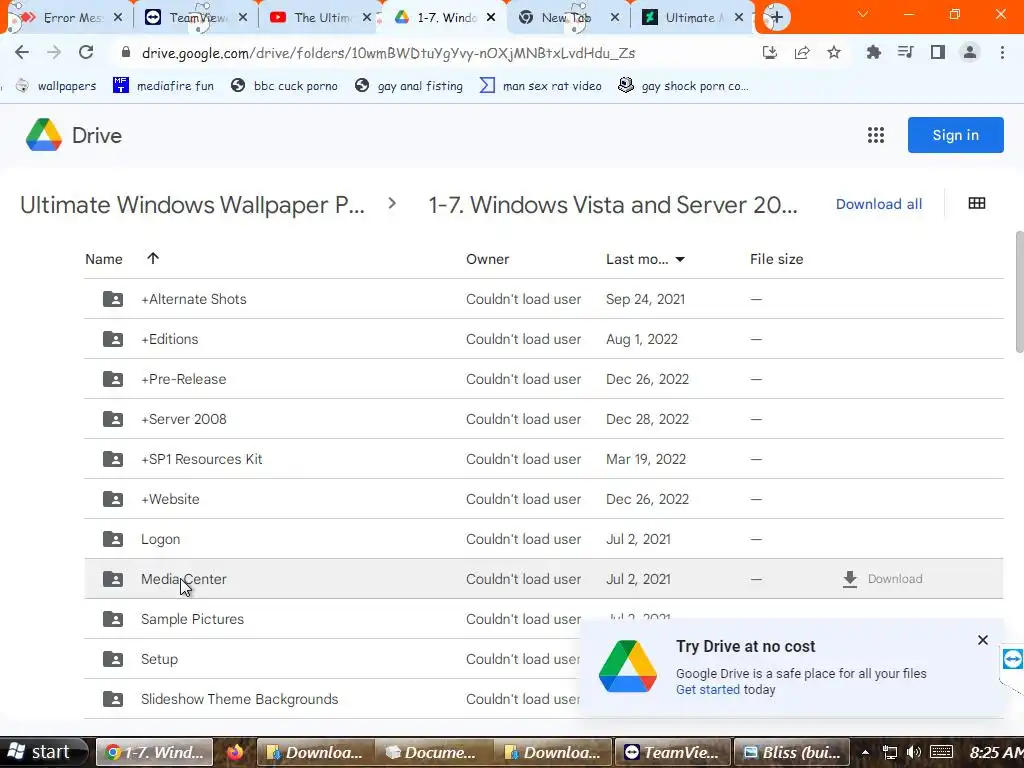The image size is (1024, 768).
Task: Show hidden tray icons arrow
Action: (865, 753)
